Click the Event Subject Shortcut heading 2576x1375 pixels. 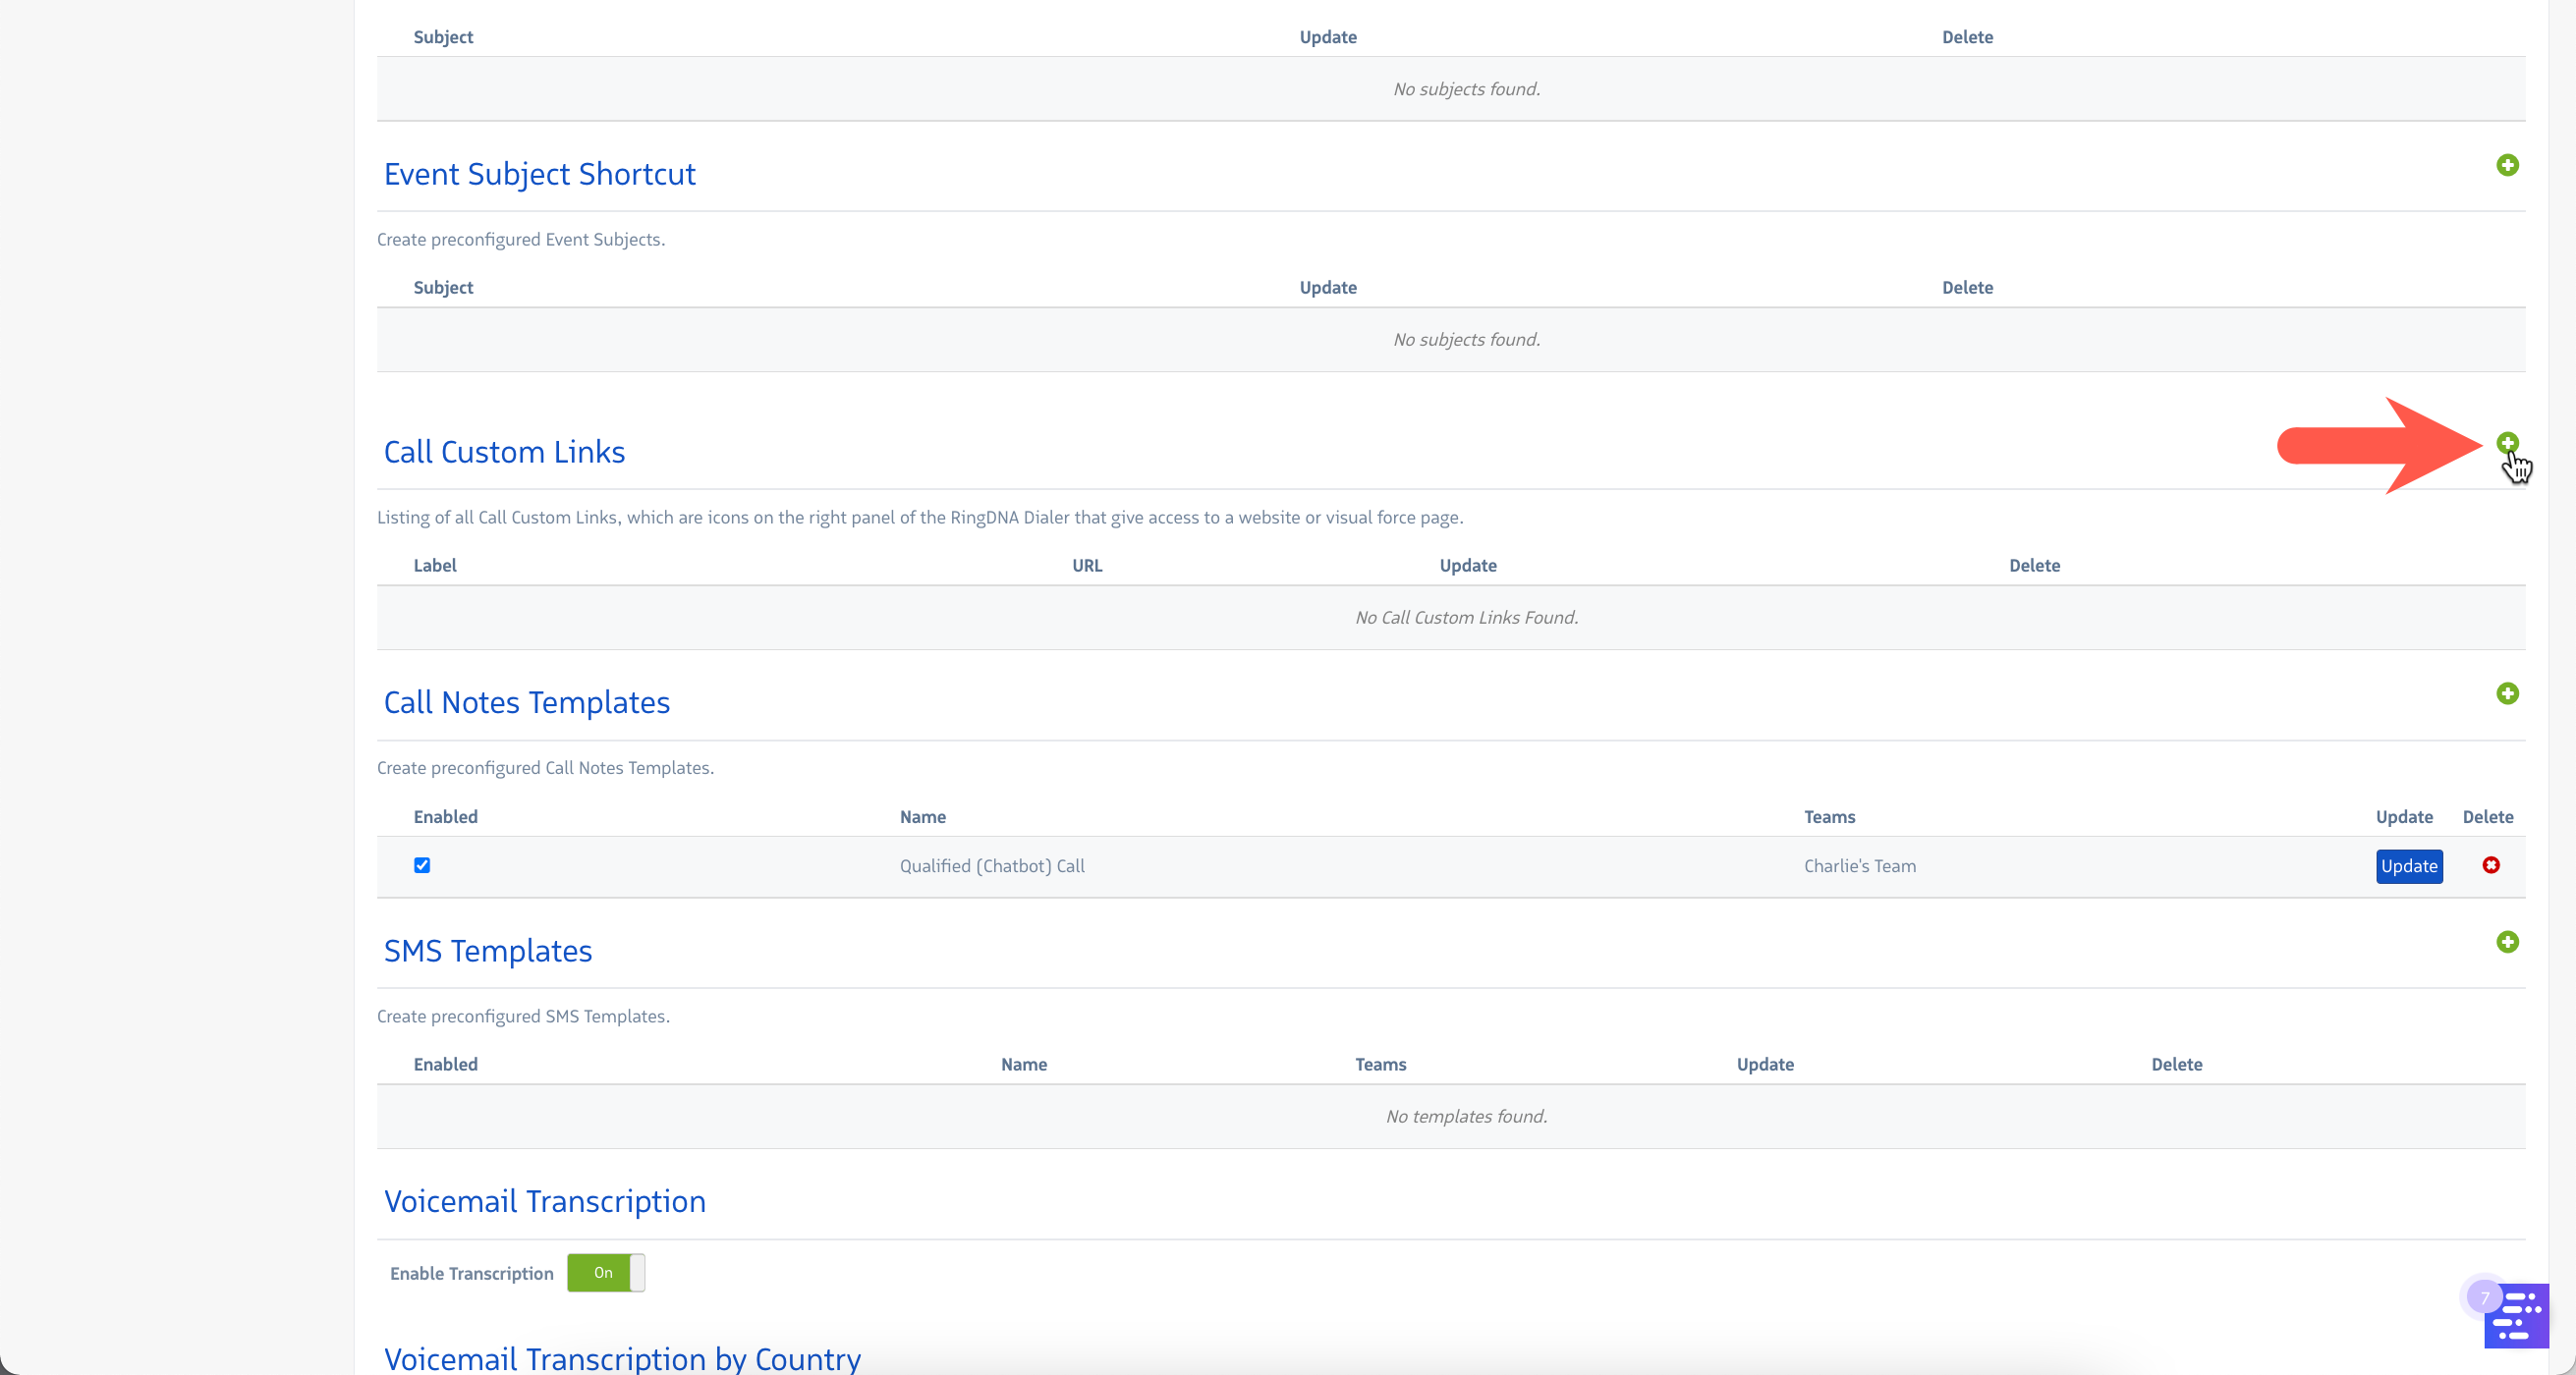click(539, 174)
